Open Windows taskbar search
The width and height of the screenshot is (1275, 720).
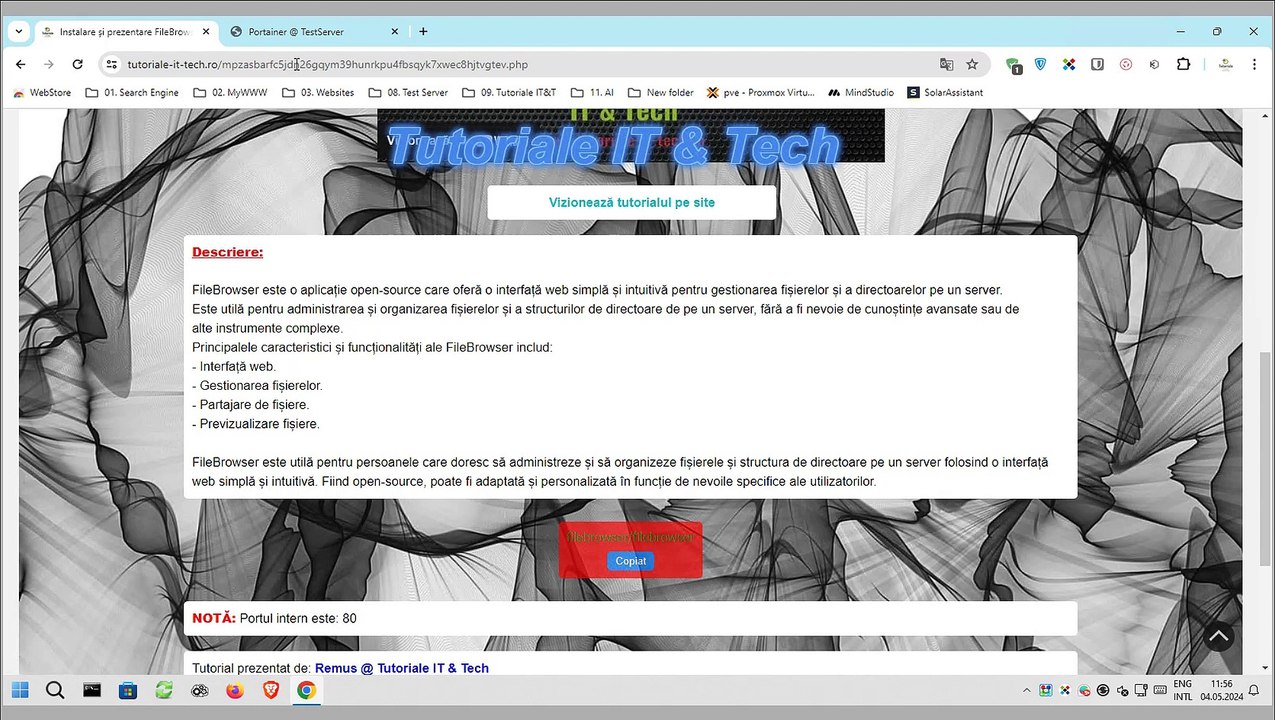(x=55, y=690)
